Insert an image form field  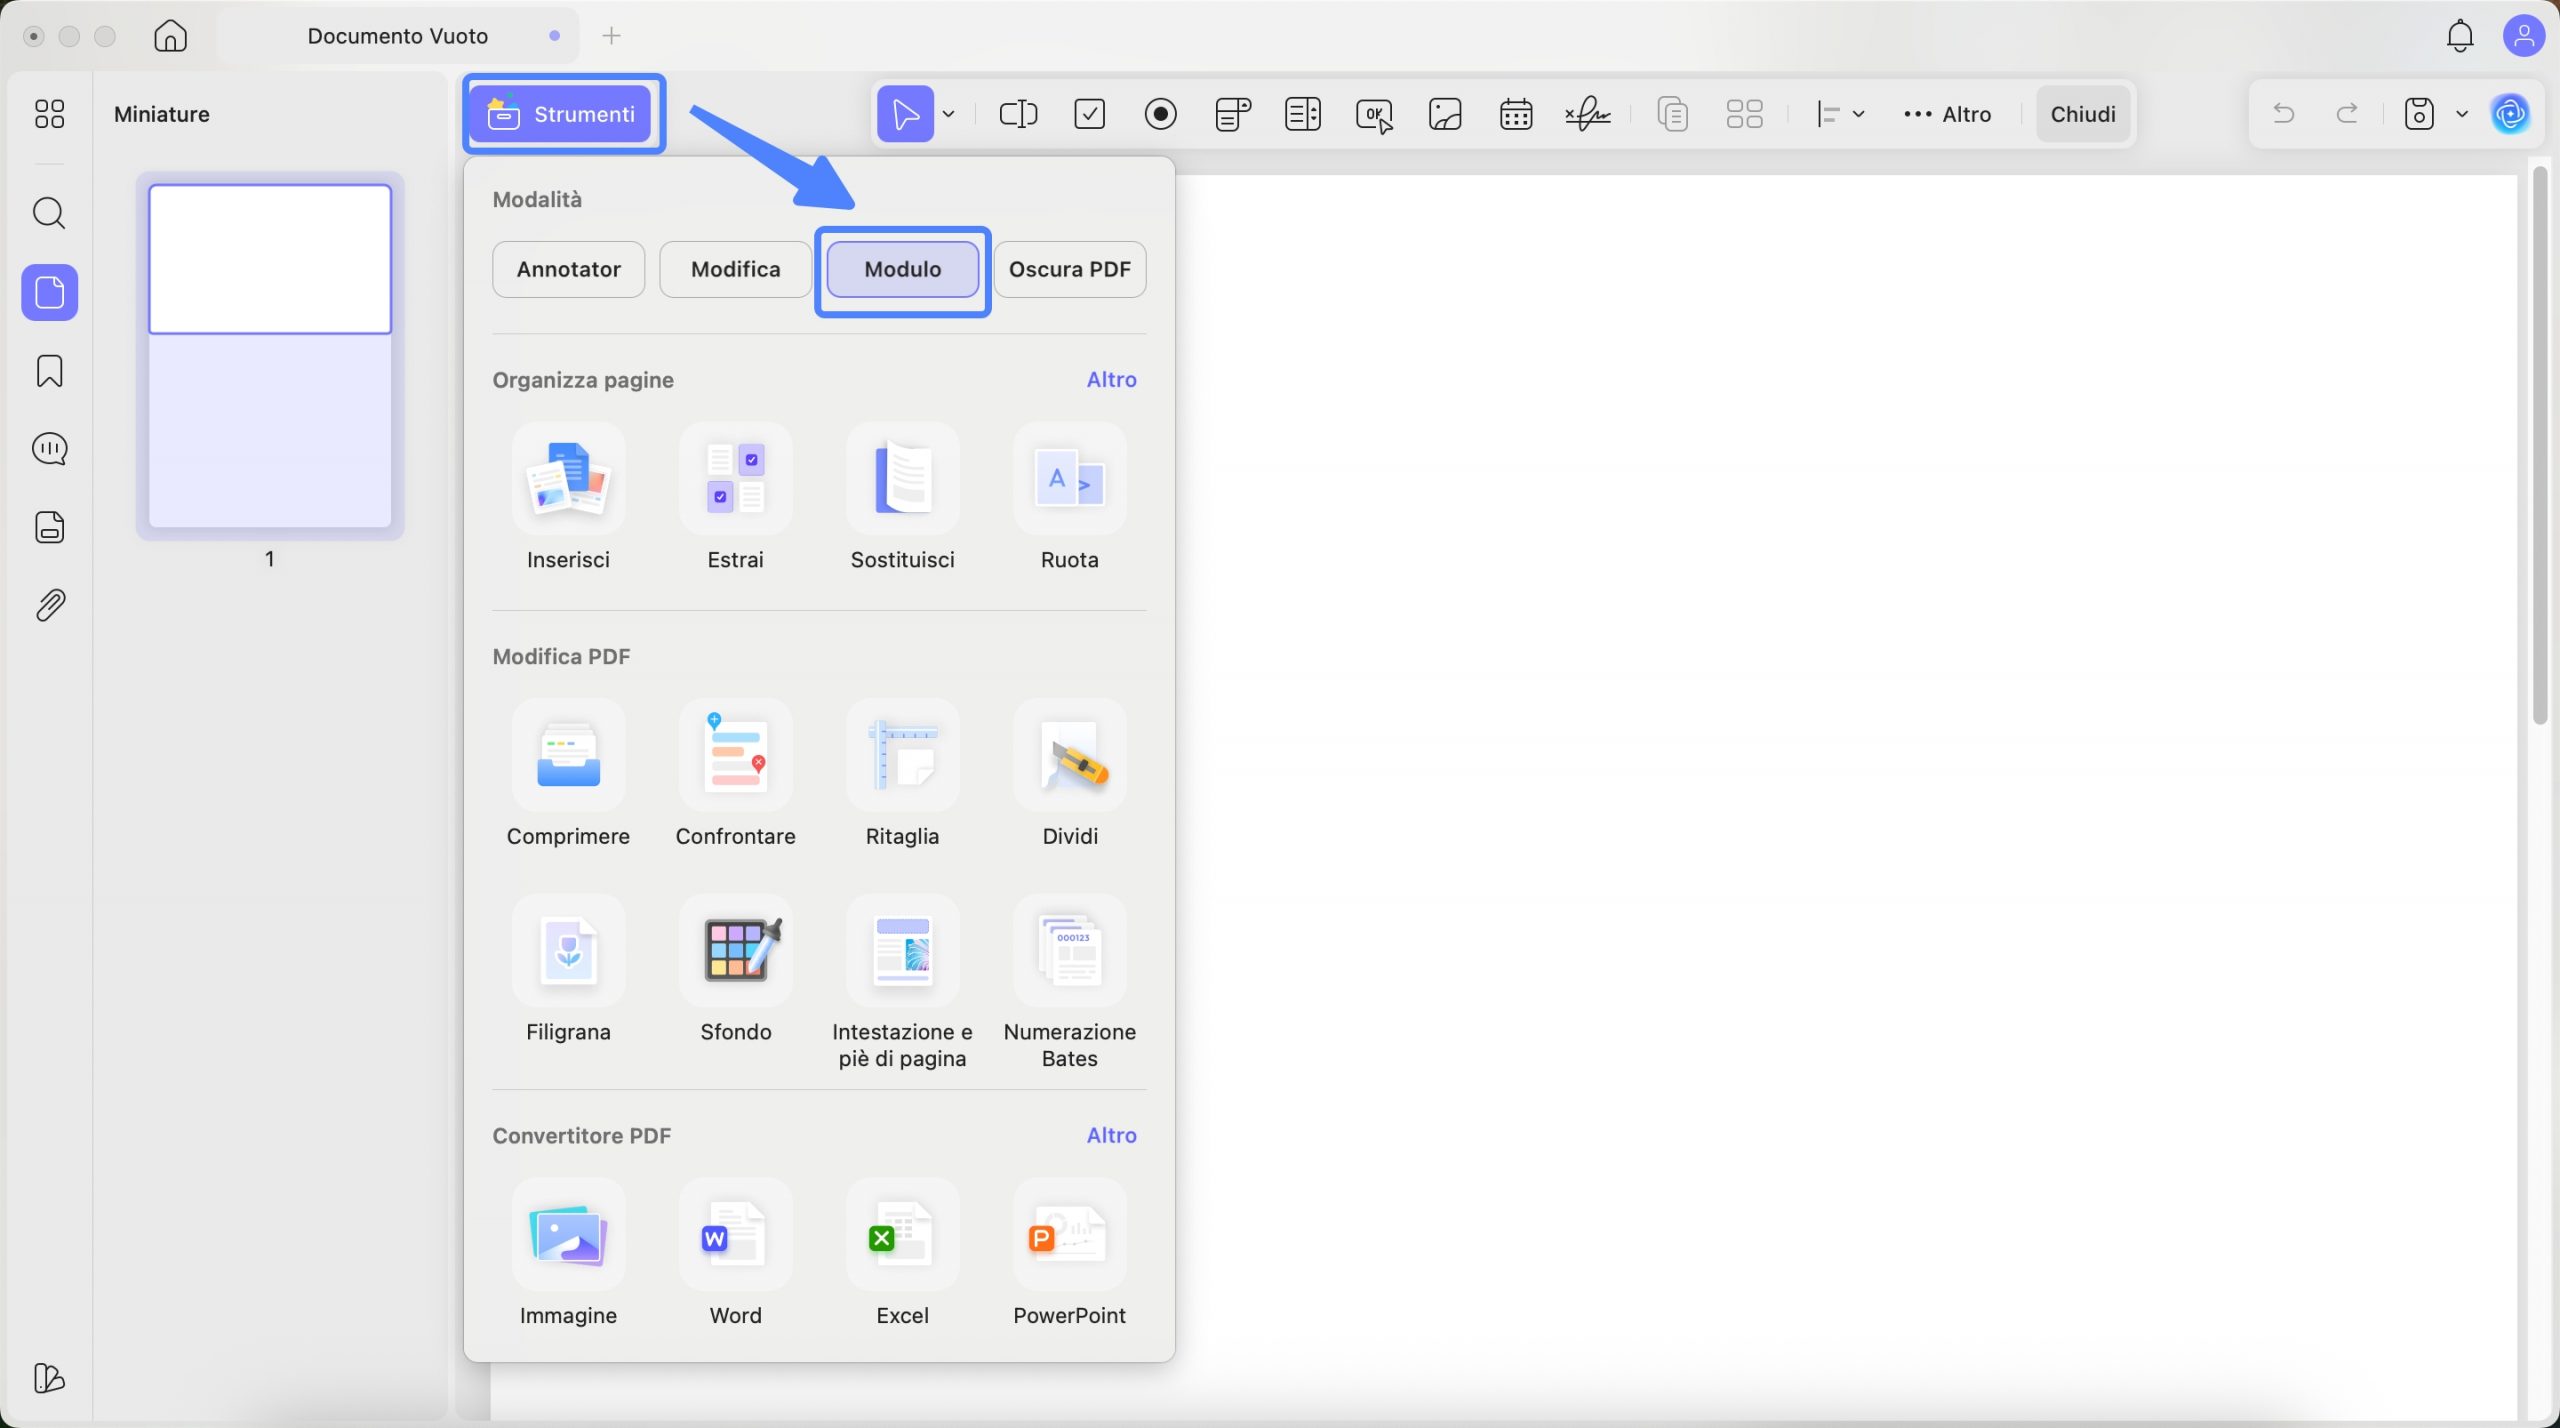[x=1445, y=114]
